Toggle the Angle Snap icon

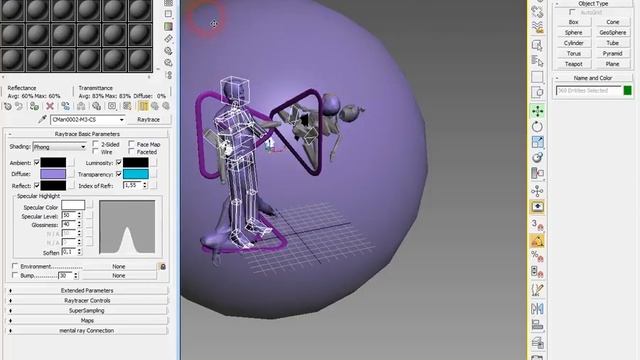click(537, 241)
